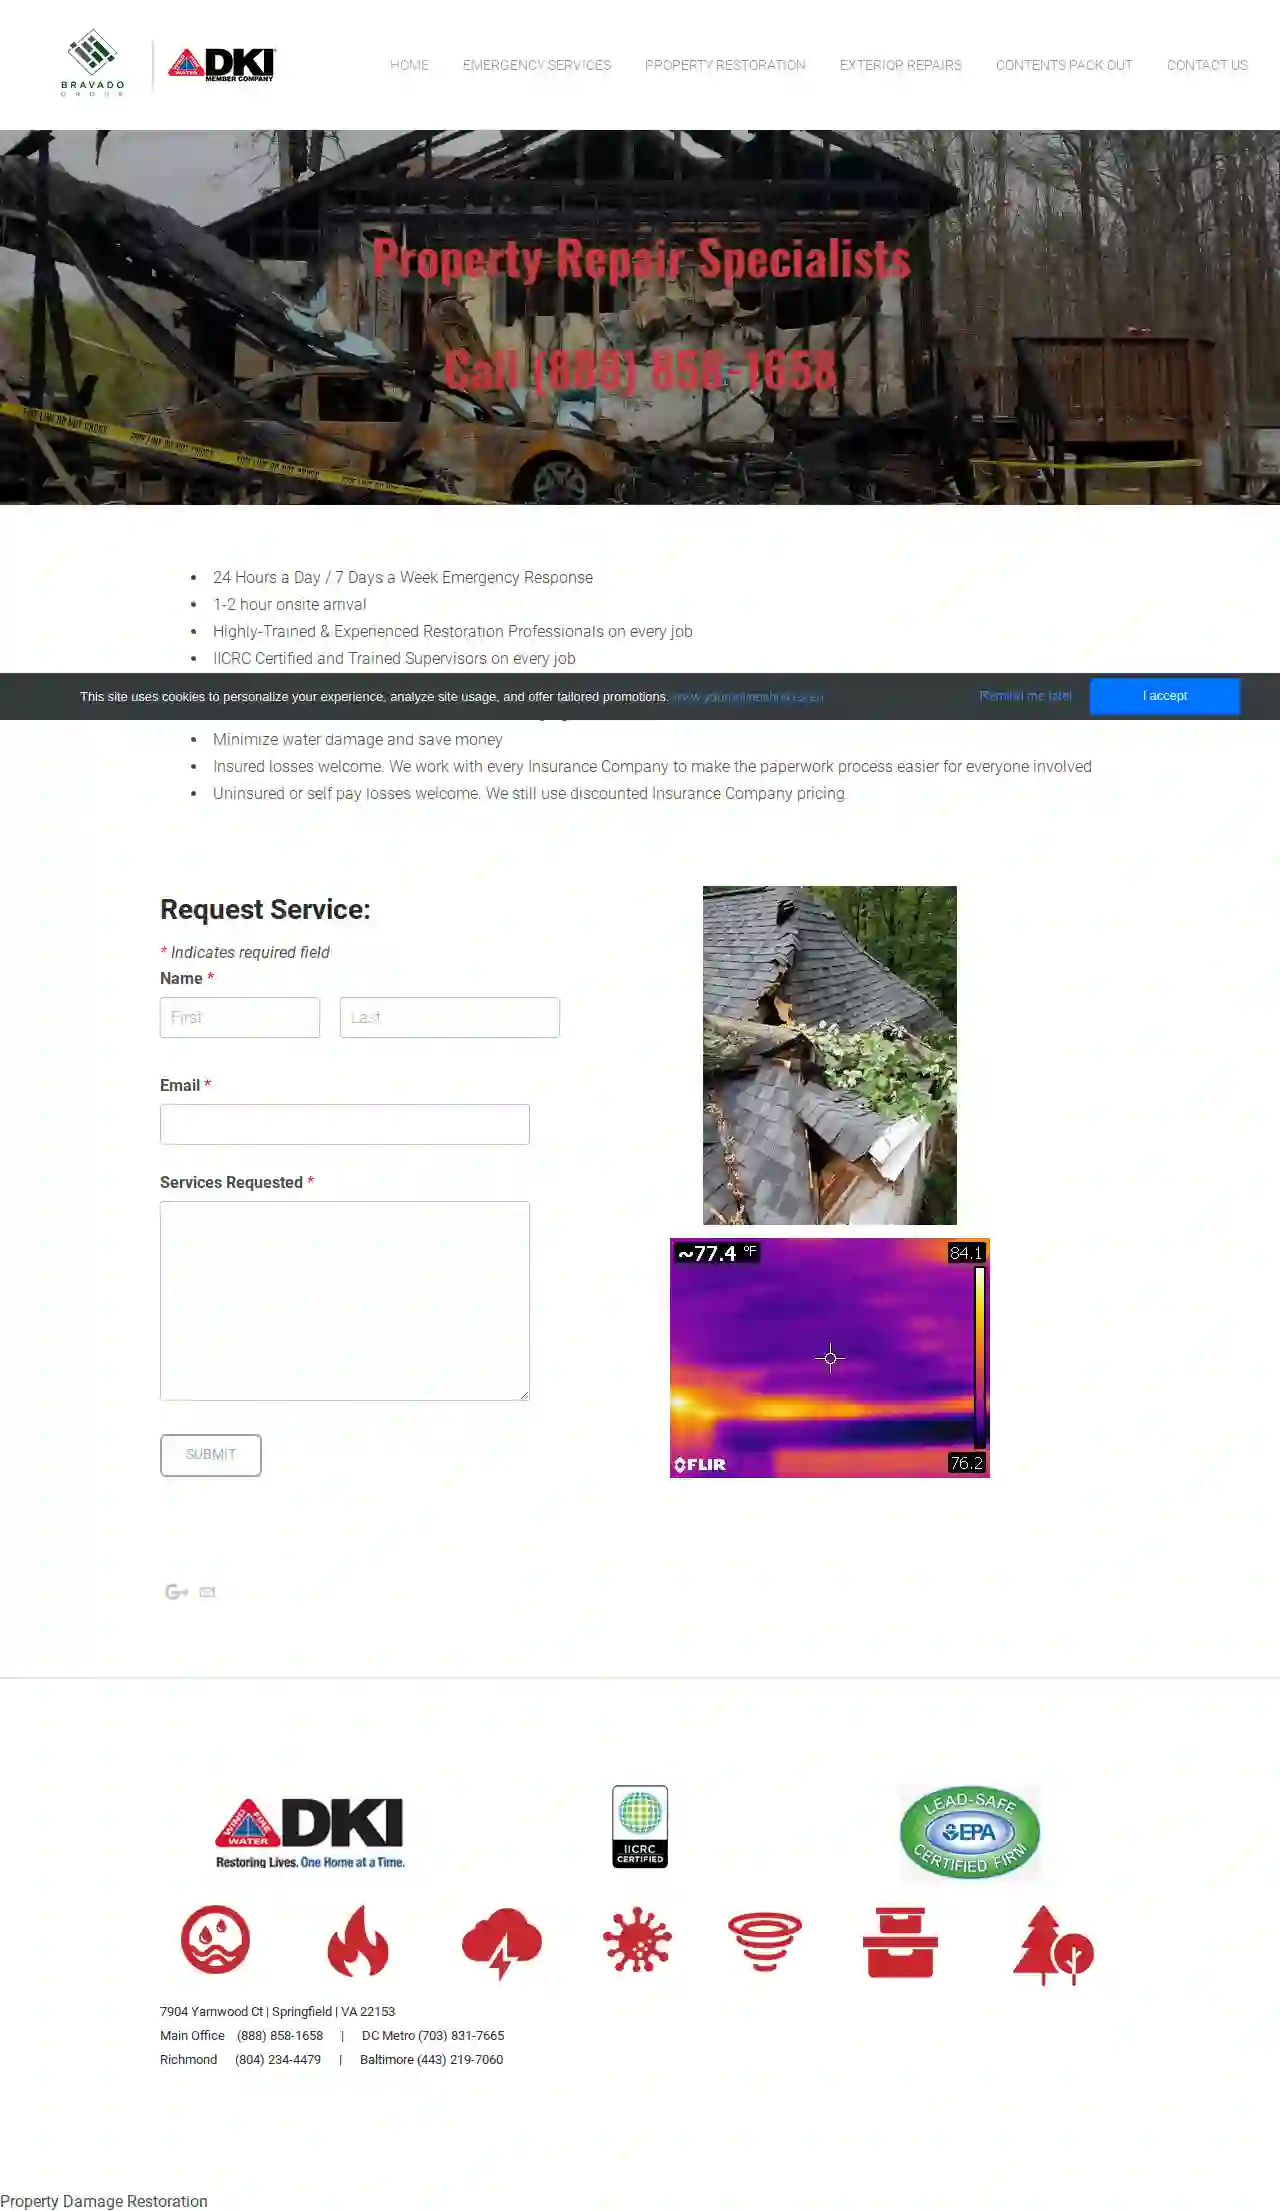Open EMERGENCY SERVICES menu
Viewport: 1280px width, 2211px height.
[537, 65]
